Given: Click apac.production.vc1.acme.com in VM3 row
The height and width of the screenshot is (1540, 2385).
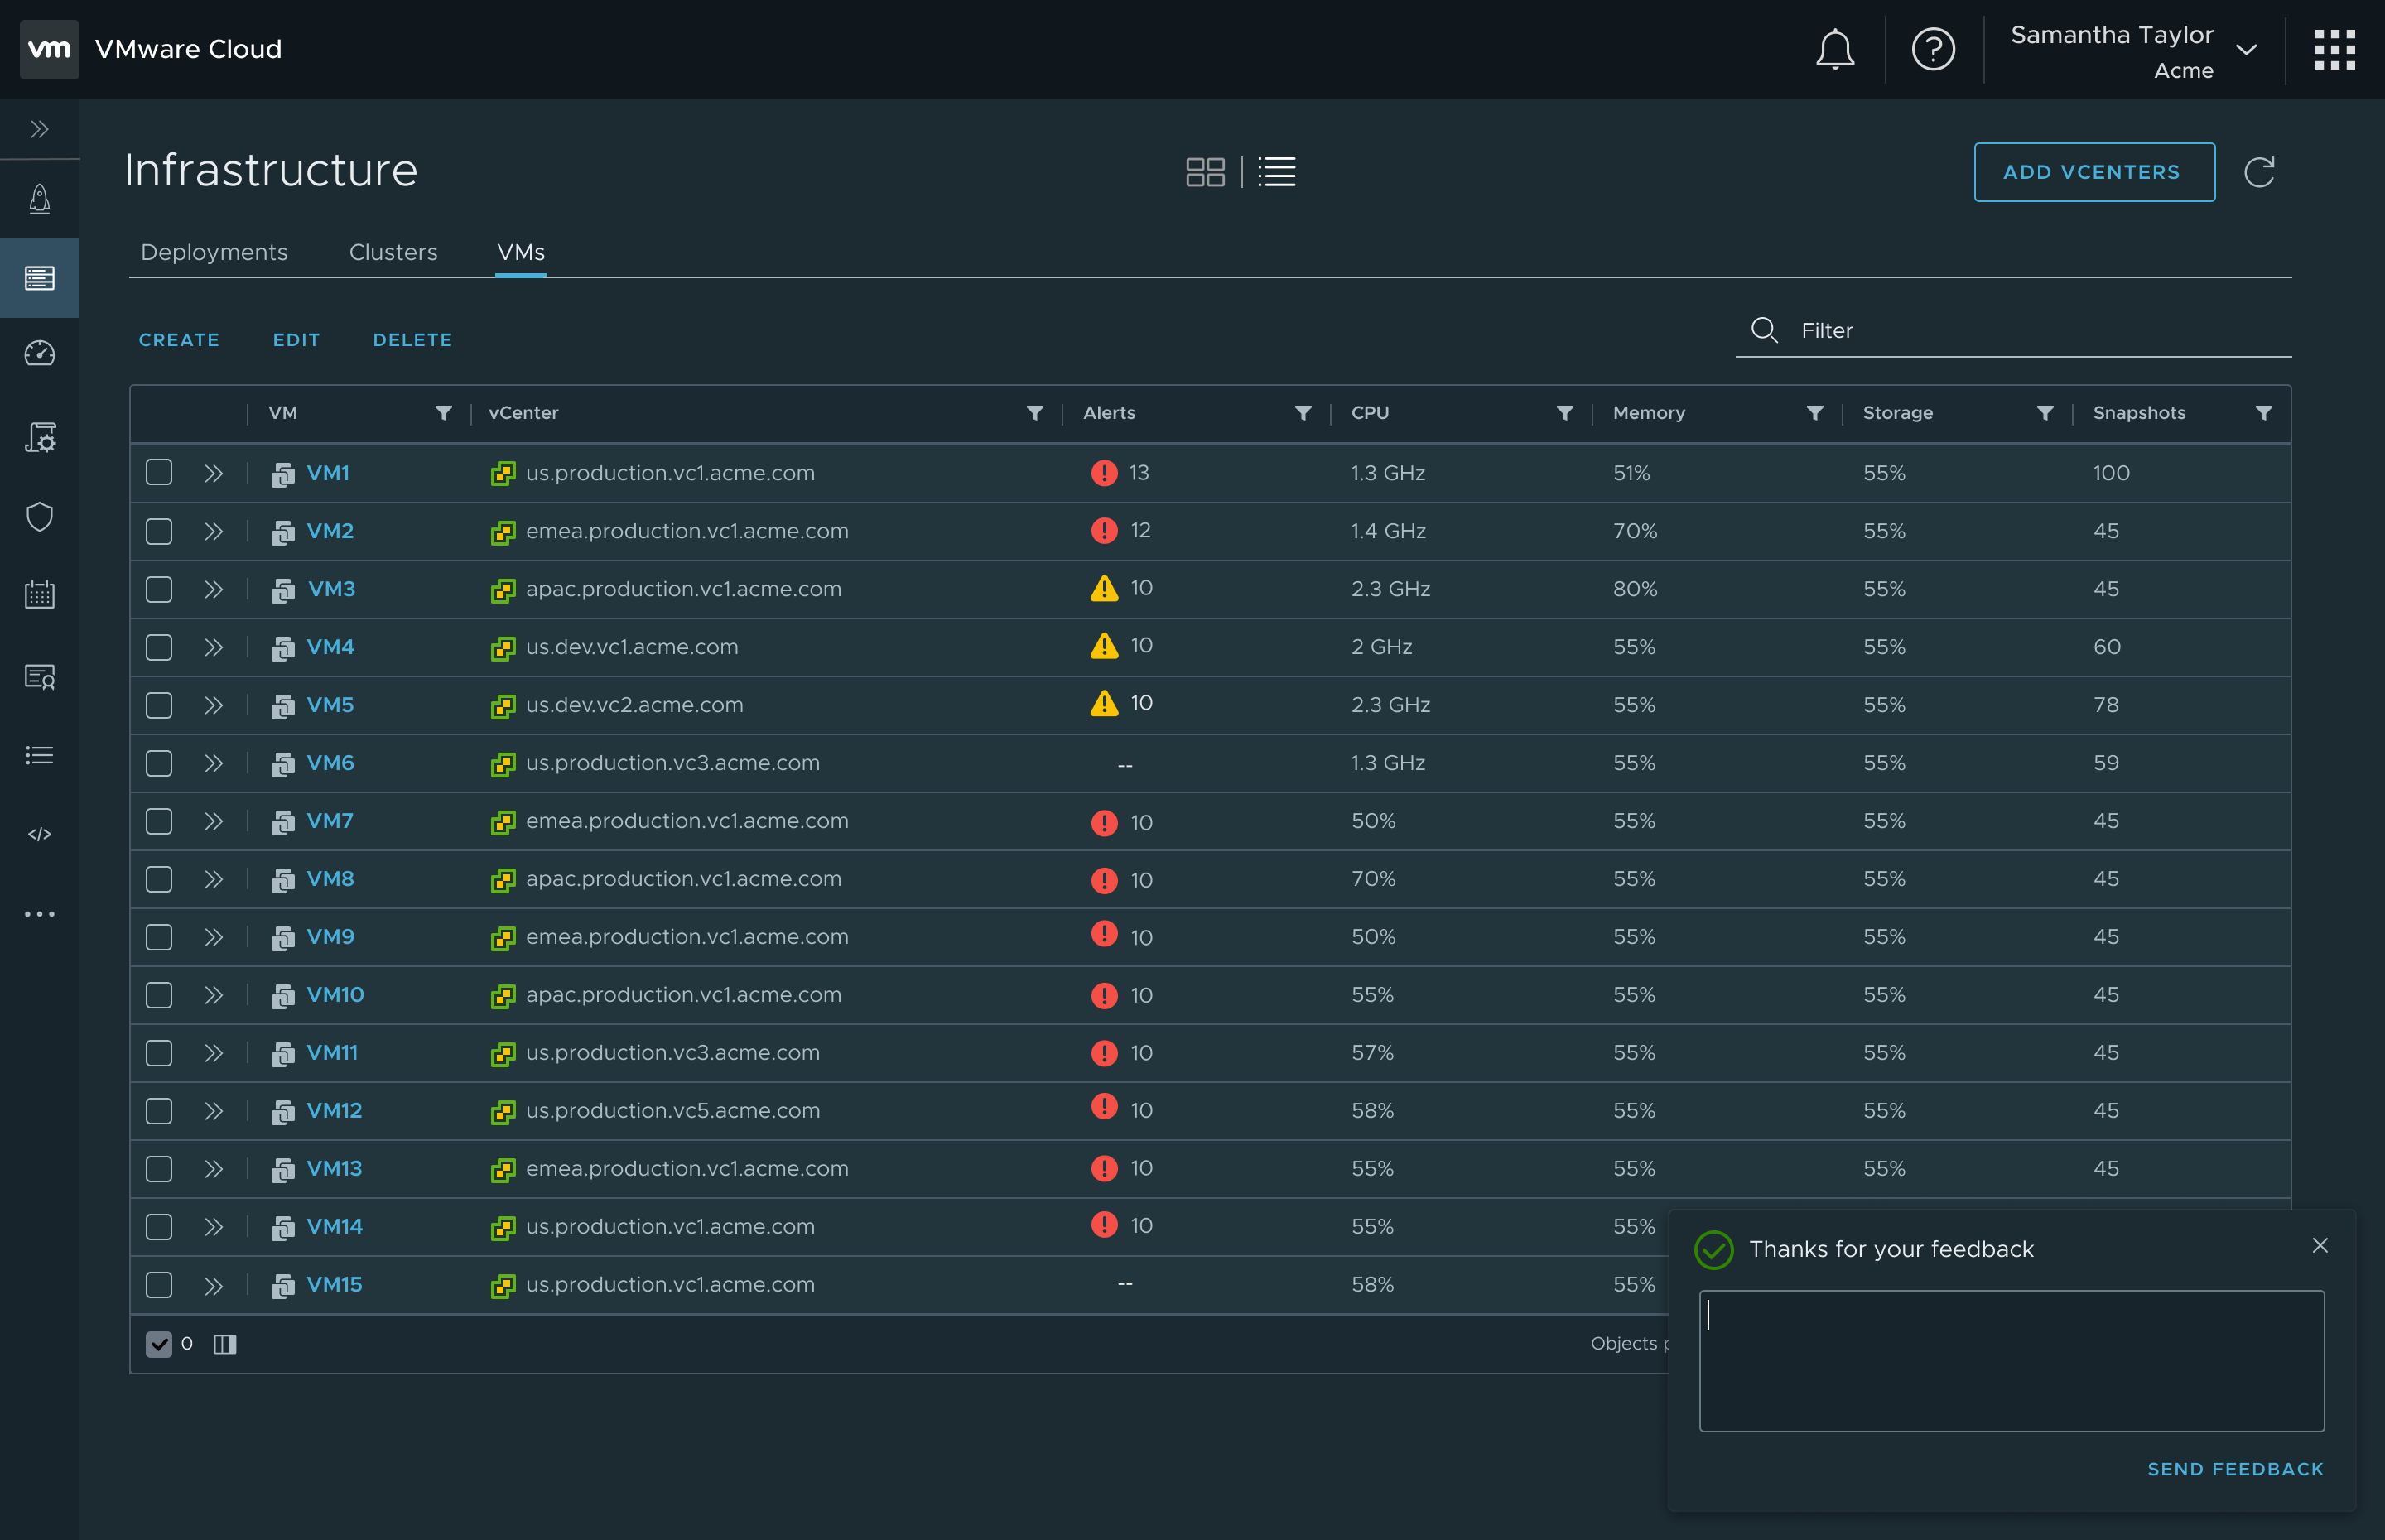Looking at the screenshot, I should tap(683, 589).
